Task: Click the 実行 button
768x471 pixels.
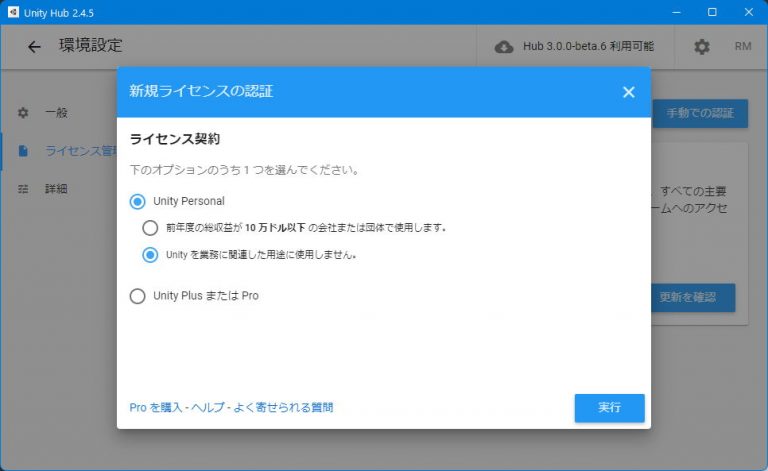Action: click(x=609, y=408)
